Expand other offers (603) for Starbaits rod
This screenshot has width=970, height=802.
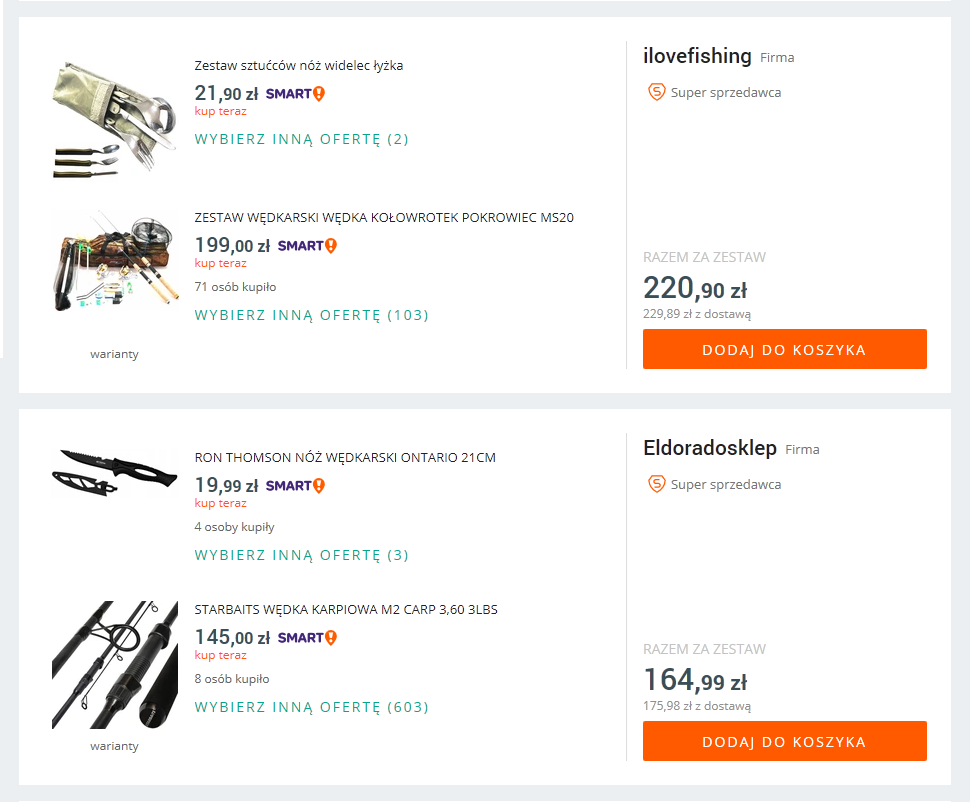point(311,707)
